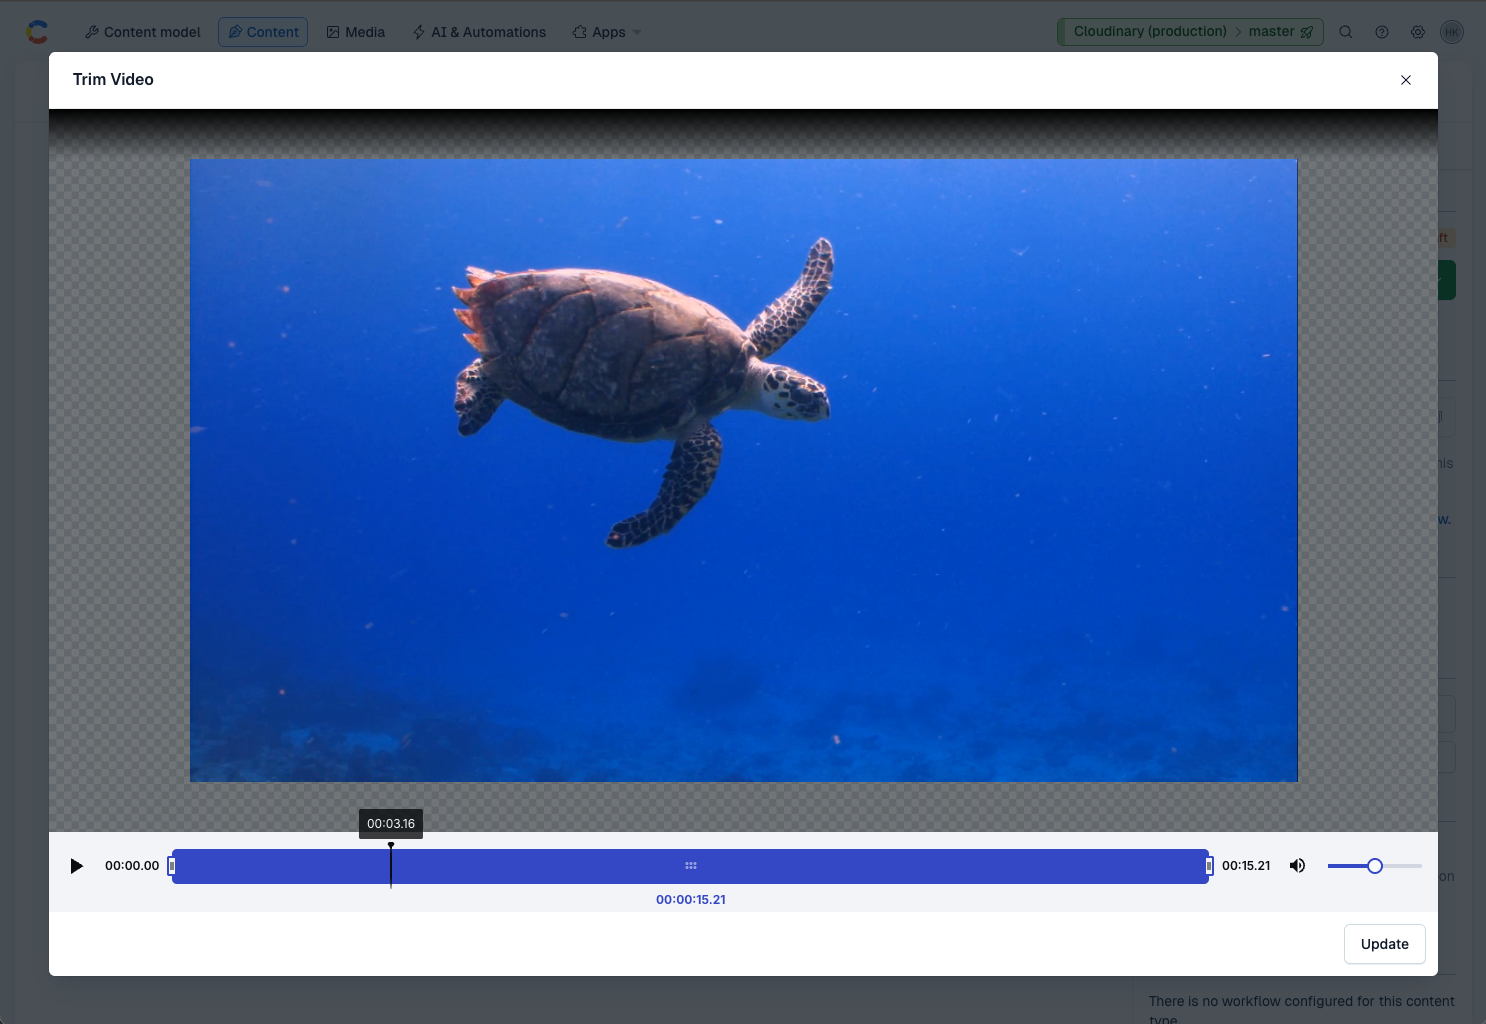Open the settings gear icon

click(x=1418, y=32)
